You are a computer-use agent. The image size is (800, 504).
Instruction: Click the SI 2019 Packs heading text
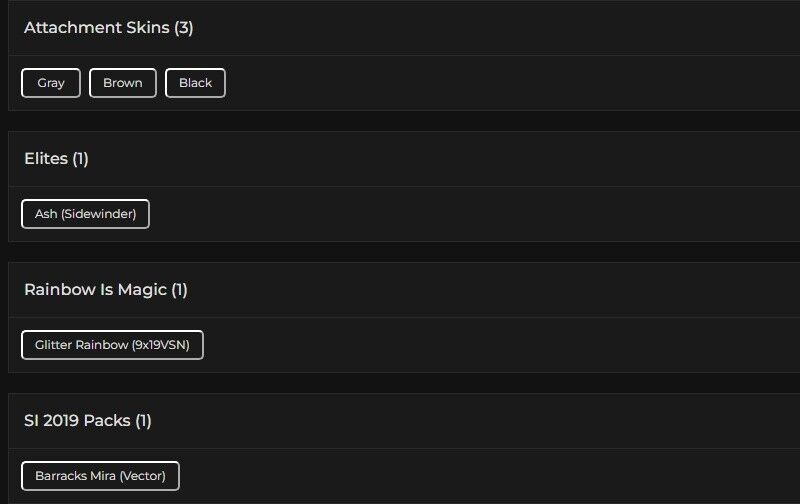pyautogui.click(x=87, y=421)
